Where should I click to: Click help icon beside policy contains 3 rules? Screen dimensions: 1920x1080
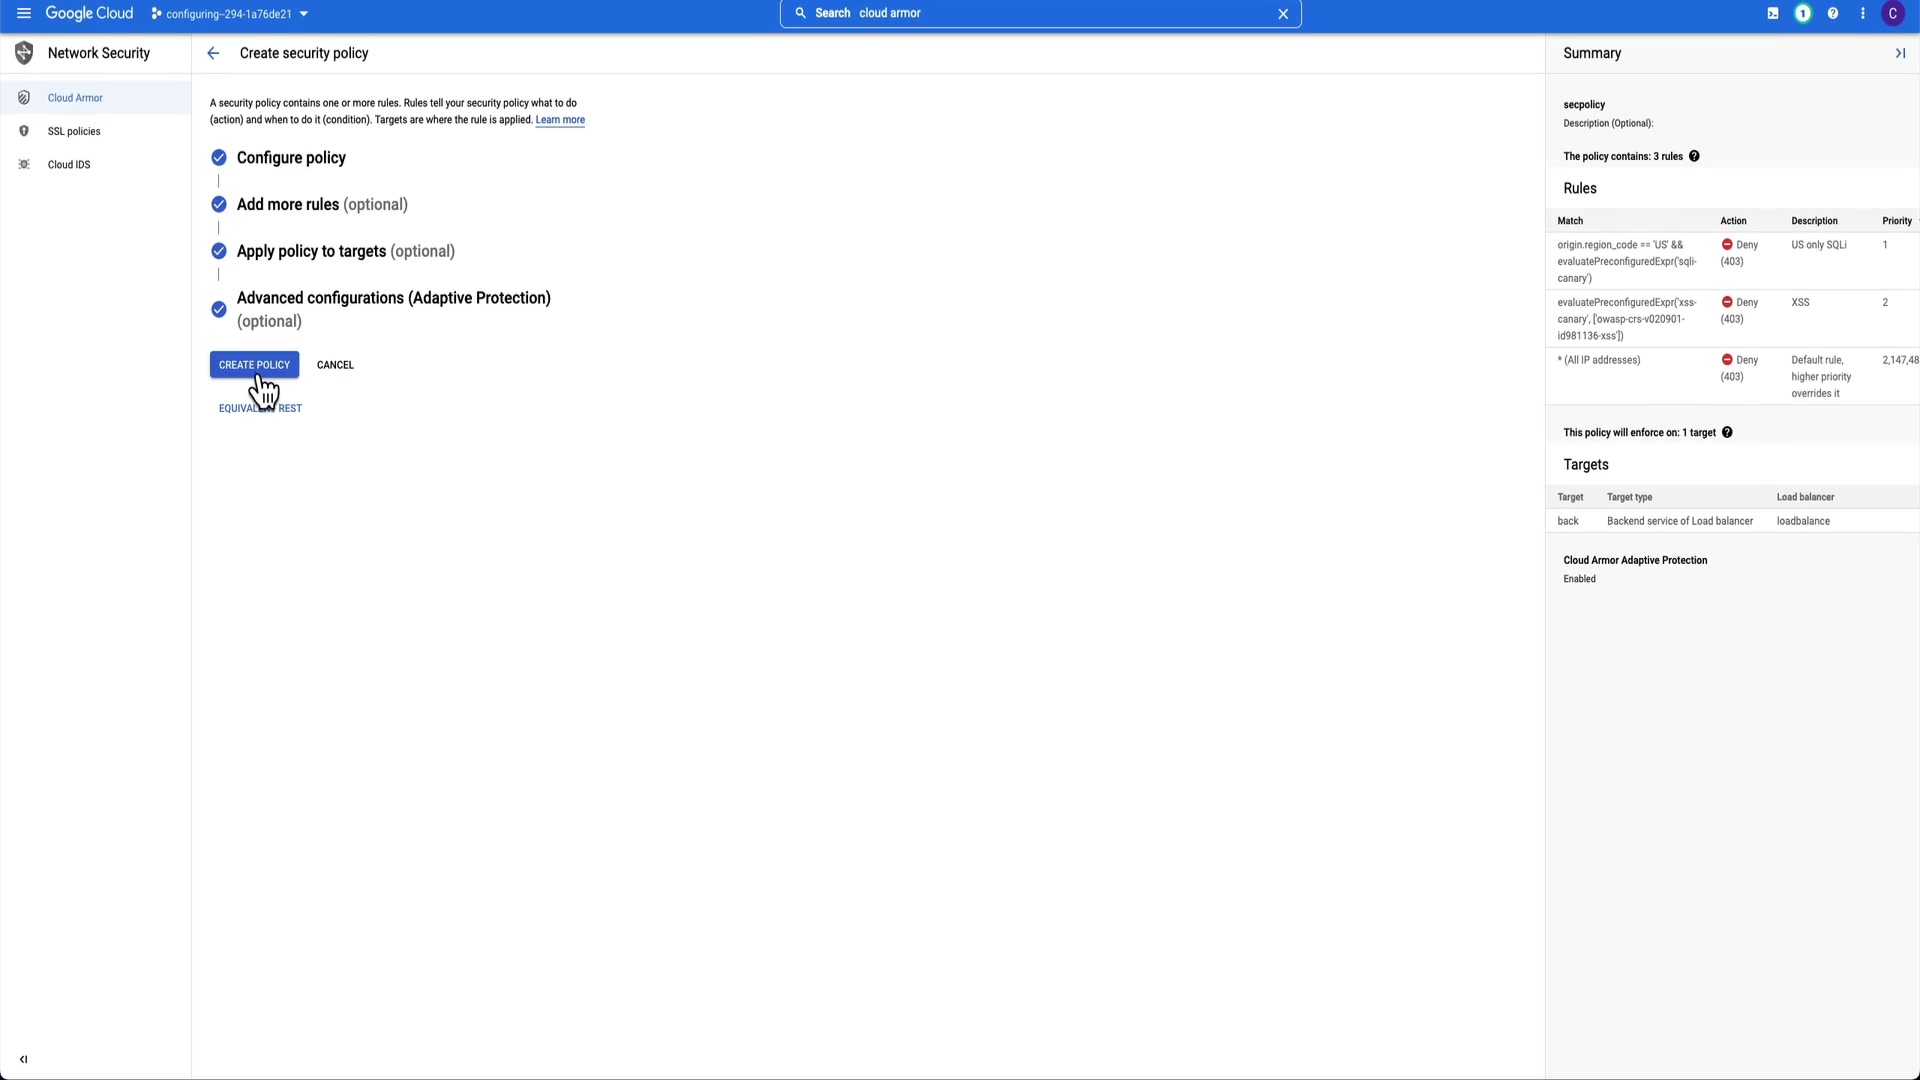pyautogui.click(x=1694, y=156)
